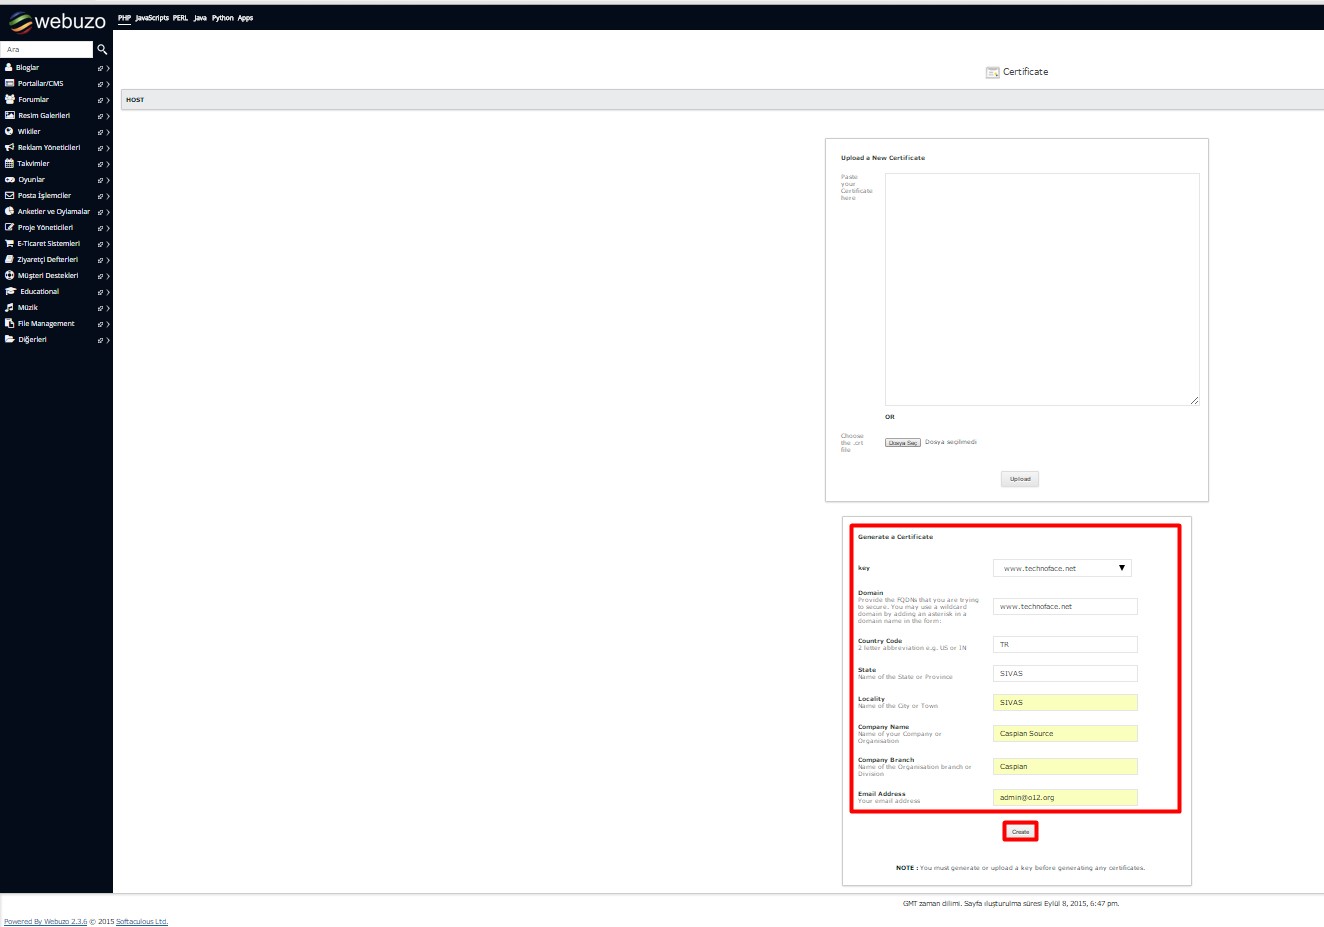Expand the Wikiler chevron
The image size is (1324, 927).
pyautogui.click(x=108, y=133)
